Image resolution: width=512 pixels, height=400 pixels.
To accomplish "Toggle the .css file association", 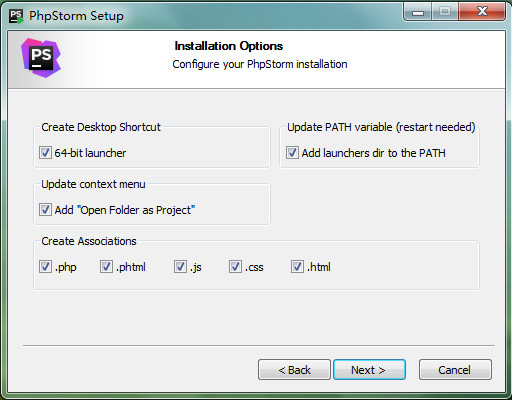I will (235, 267).
